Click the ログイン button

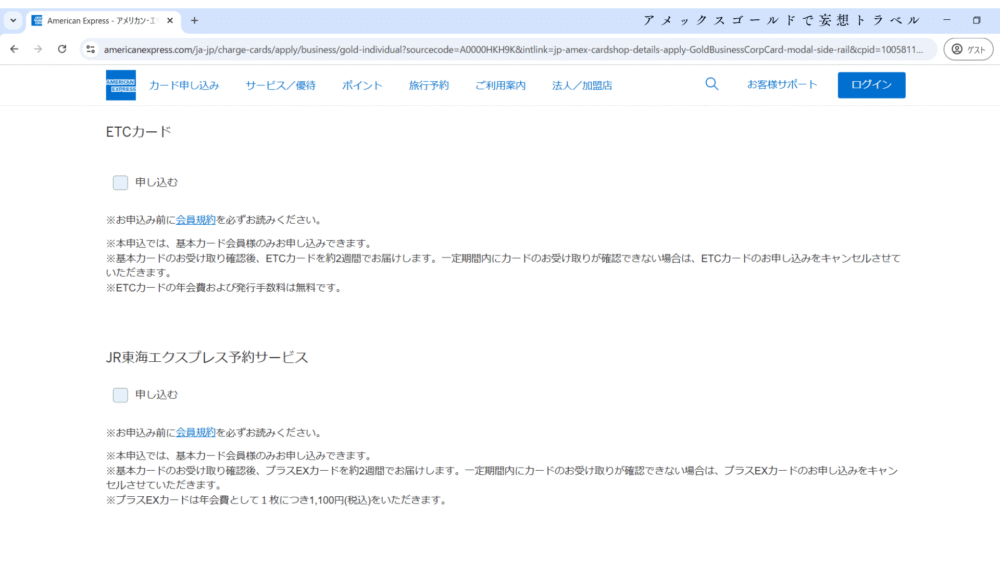point(871,85)
